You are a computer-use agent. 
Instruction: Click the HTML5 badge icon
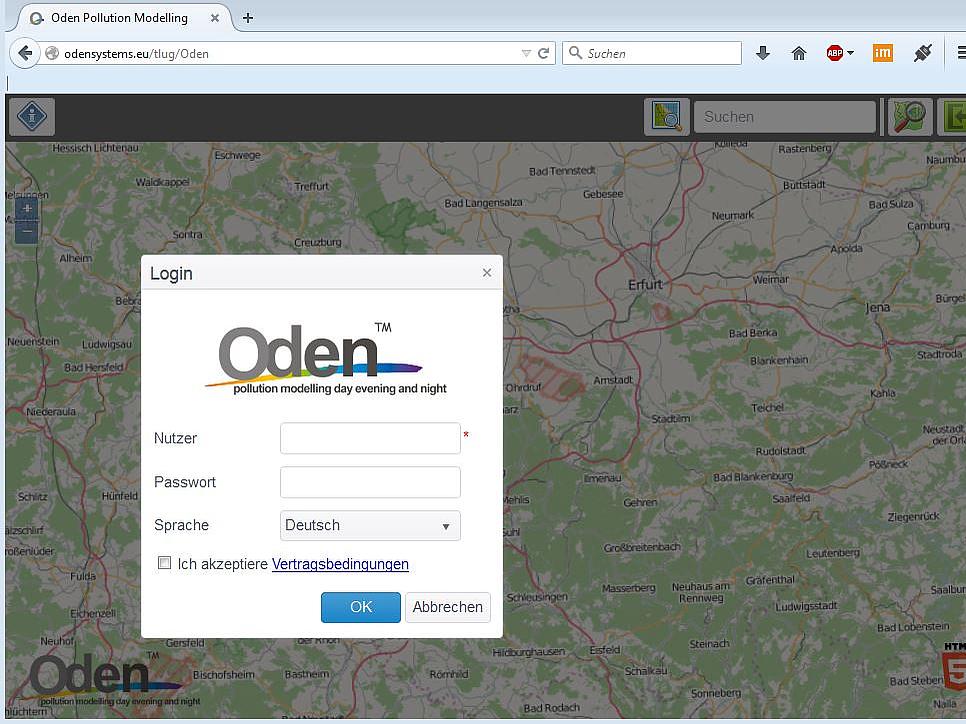coord(954,665)
